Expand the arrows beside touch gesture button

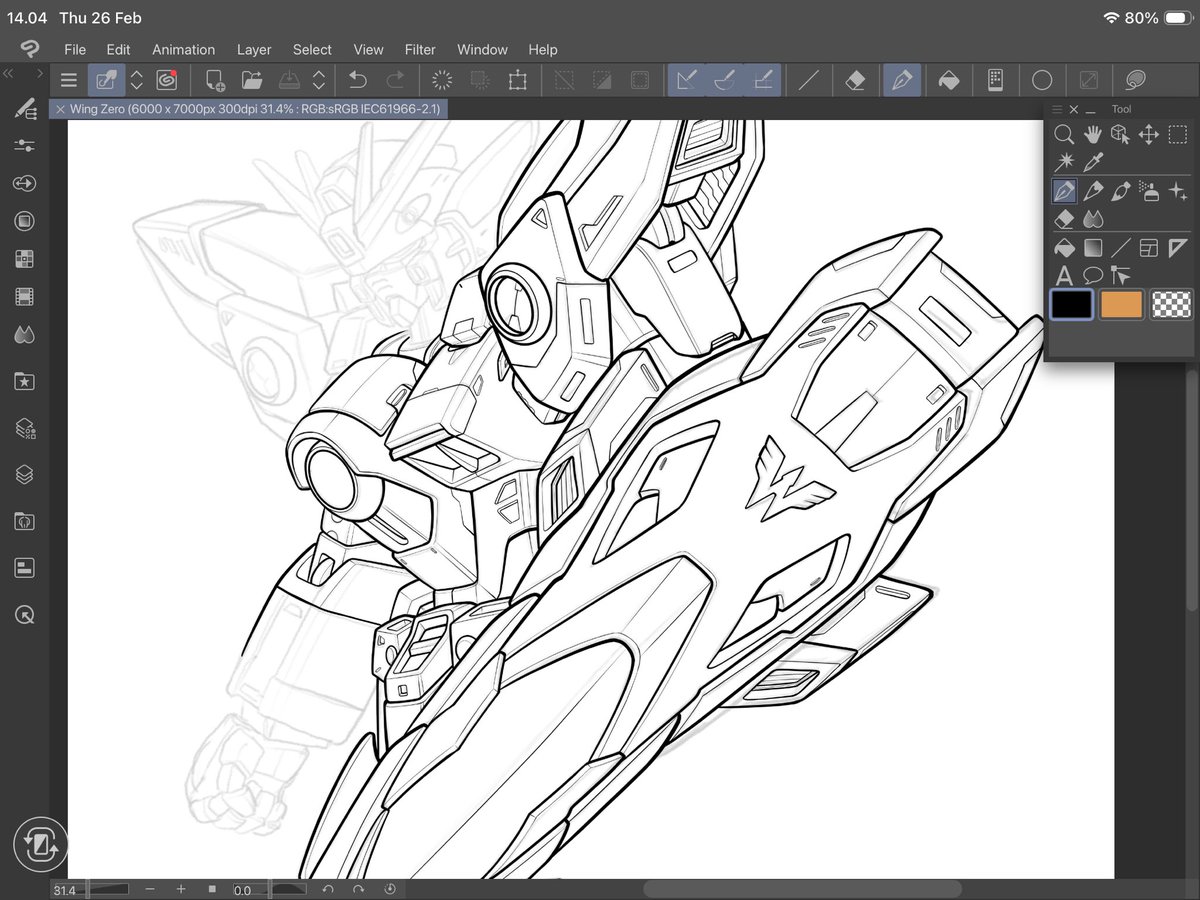[137, 80]
